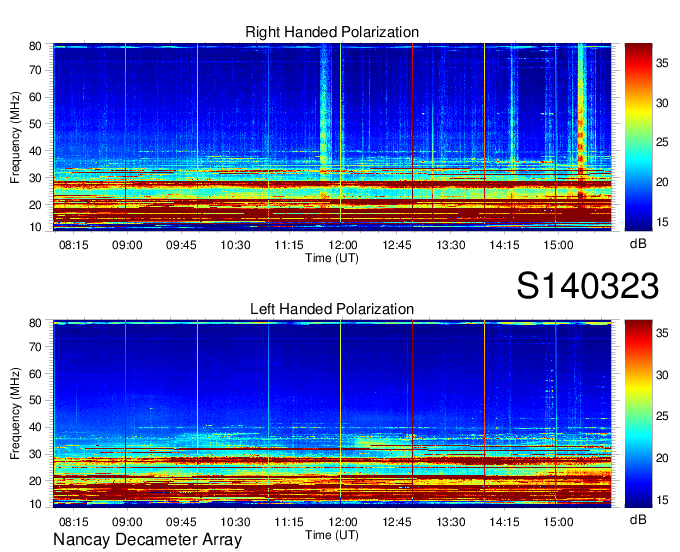This screenshot has width=680, height=552.
Task: Click the 20 value on Left Handed color bar
Action: 662,458
